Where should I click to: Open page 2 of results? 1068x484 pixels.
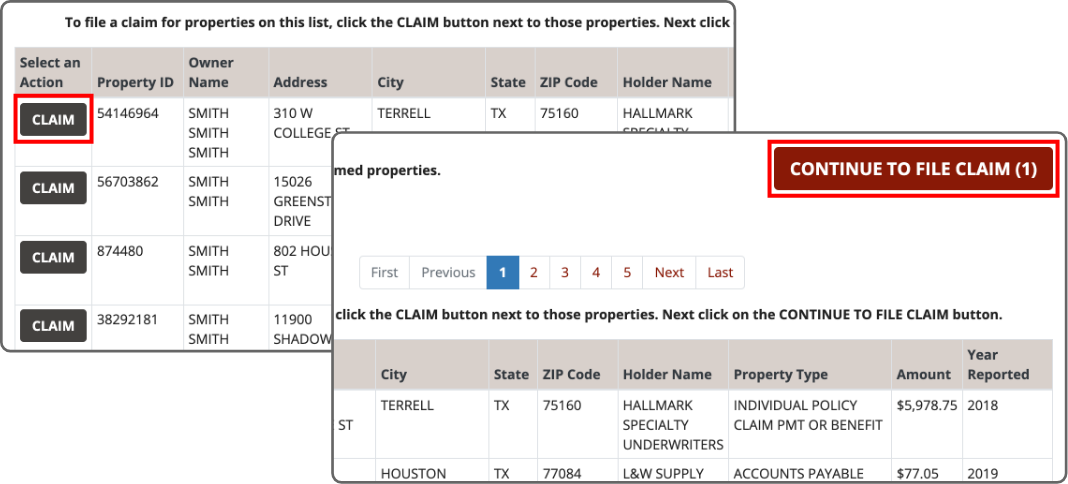(x=534, y=272)
